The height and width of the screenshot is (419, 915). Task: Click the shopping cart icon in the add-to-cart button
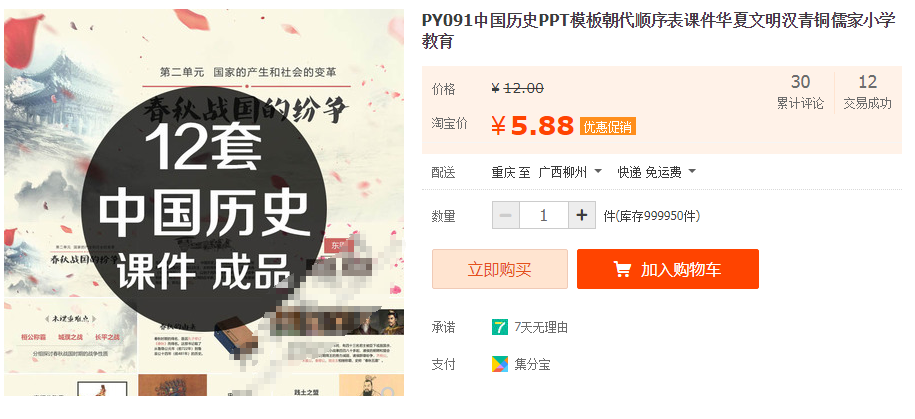pos(622,269)
